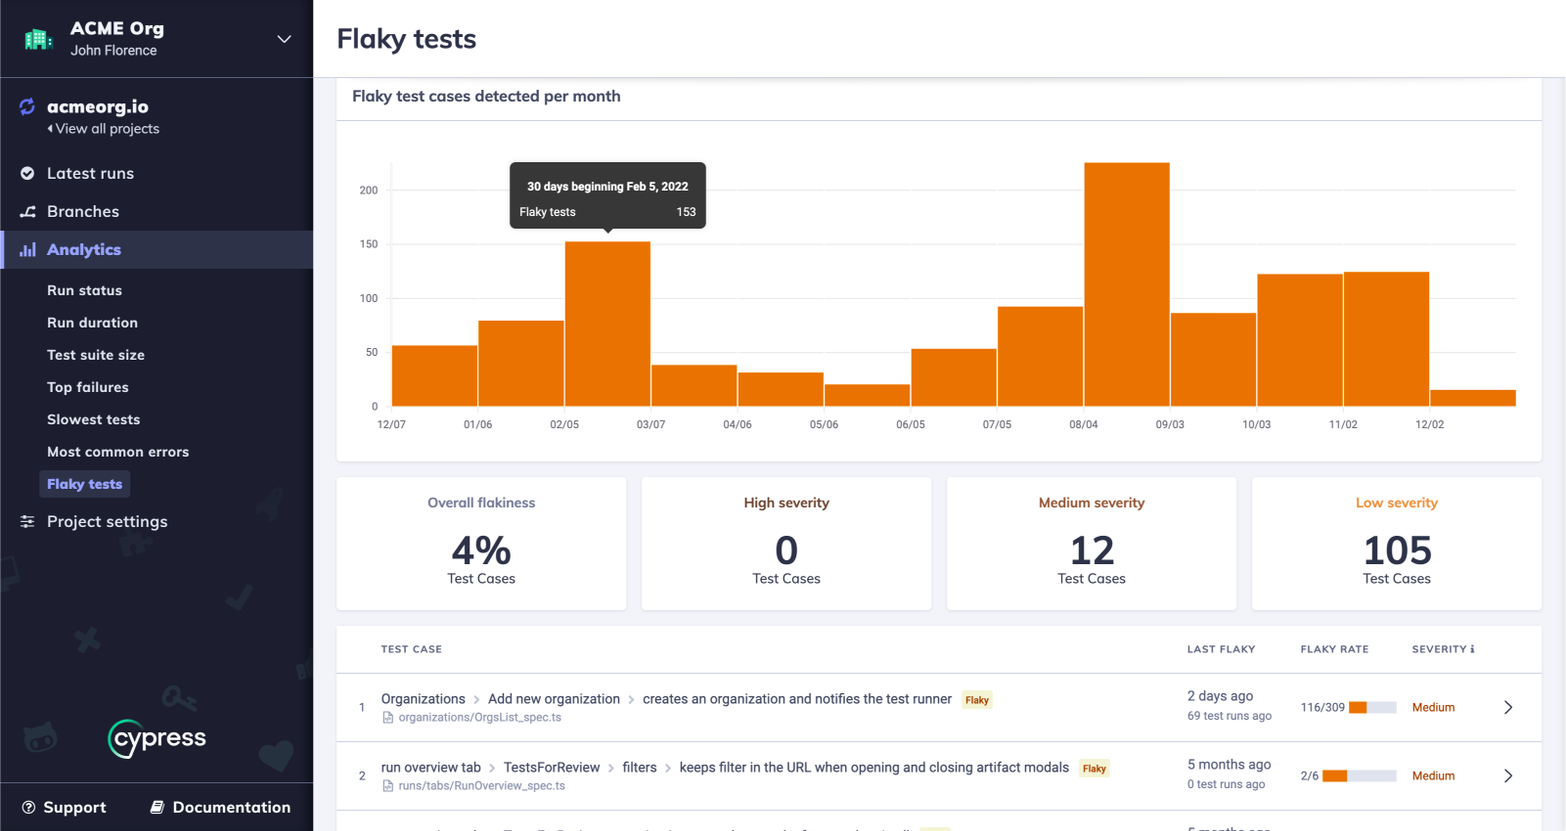1566x831 pixels.
Task: Click the Support question mark icon
Action: click(28, 807)
